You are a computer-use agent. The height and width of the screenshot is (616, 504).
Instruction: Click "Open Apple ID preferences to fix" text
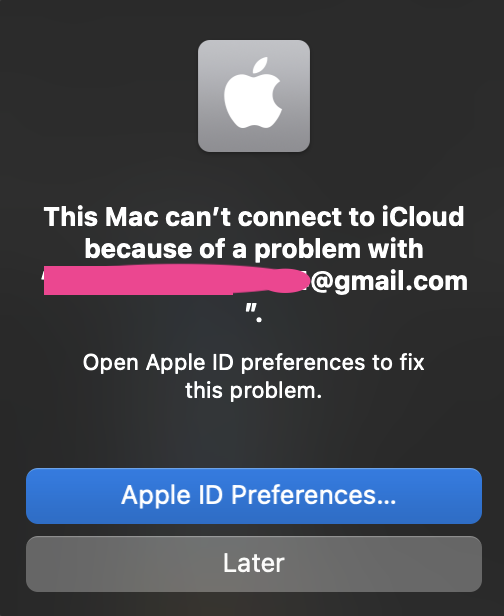pos(254,362)
